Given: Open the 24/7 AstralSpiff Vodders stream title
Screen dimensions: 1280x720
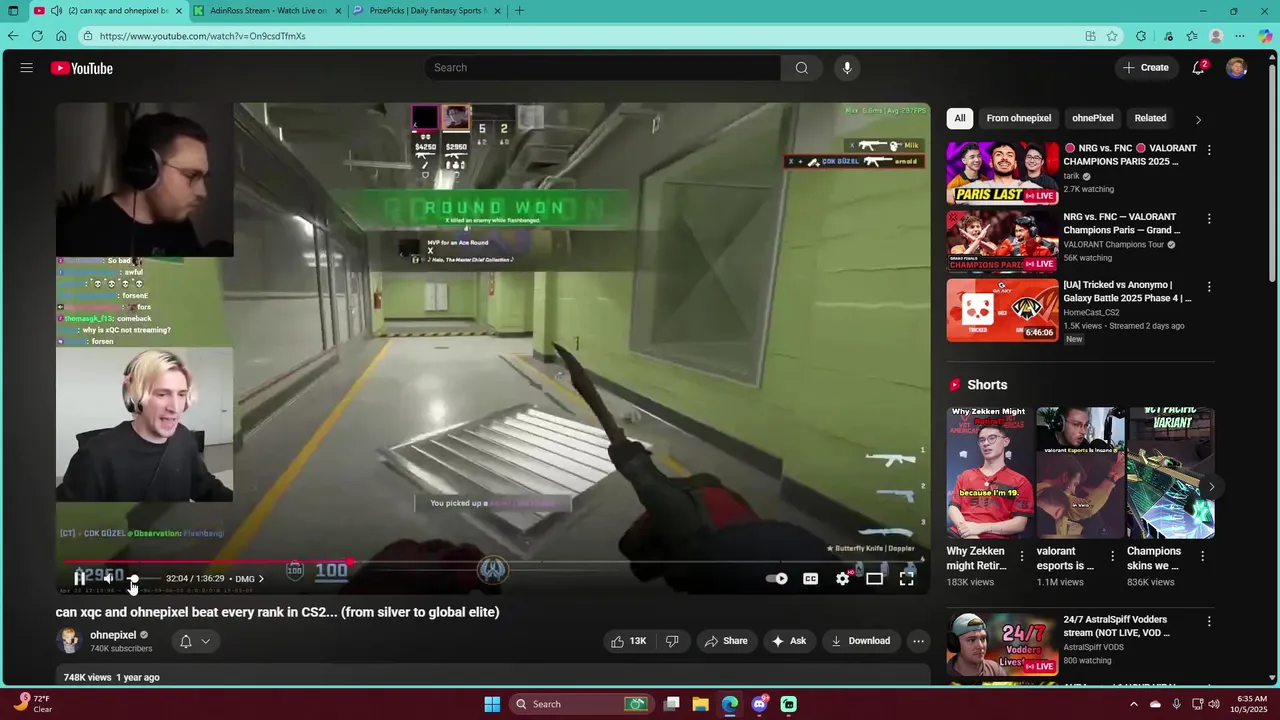Looking at the screenshot, I should click(x=1115, y=626).
